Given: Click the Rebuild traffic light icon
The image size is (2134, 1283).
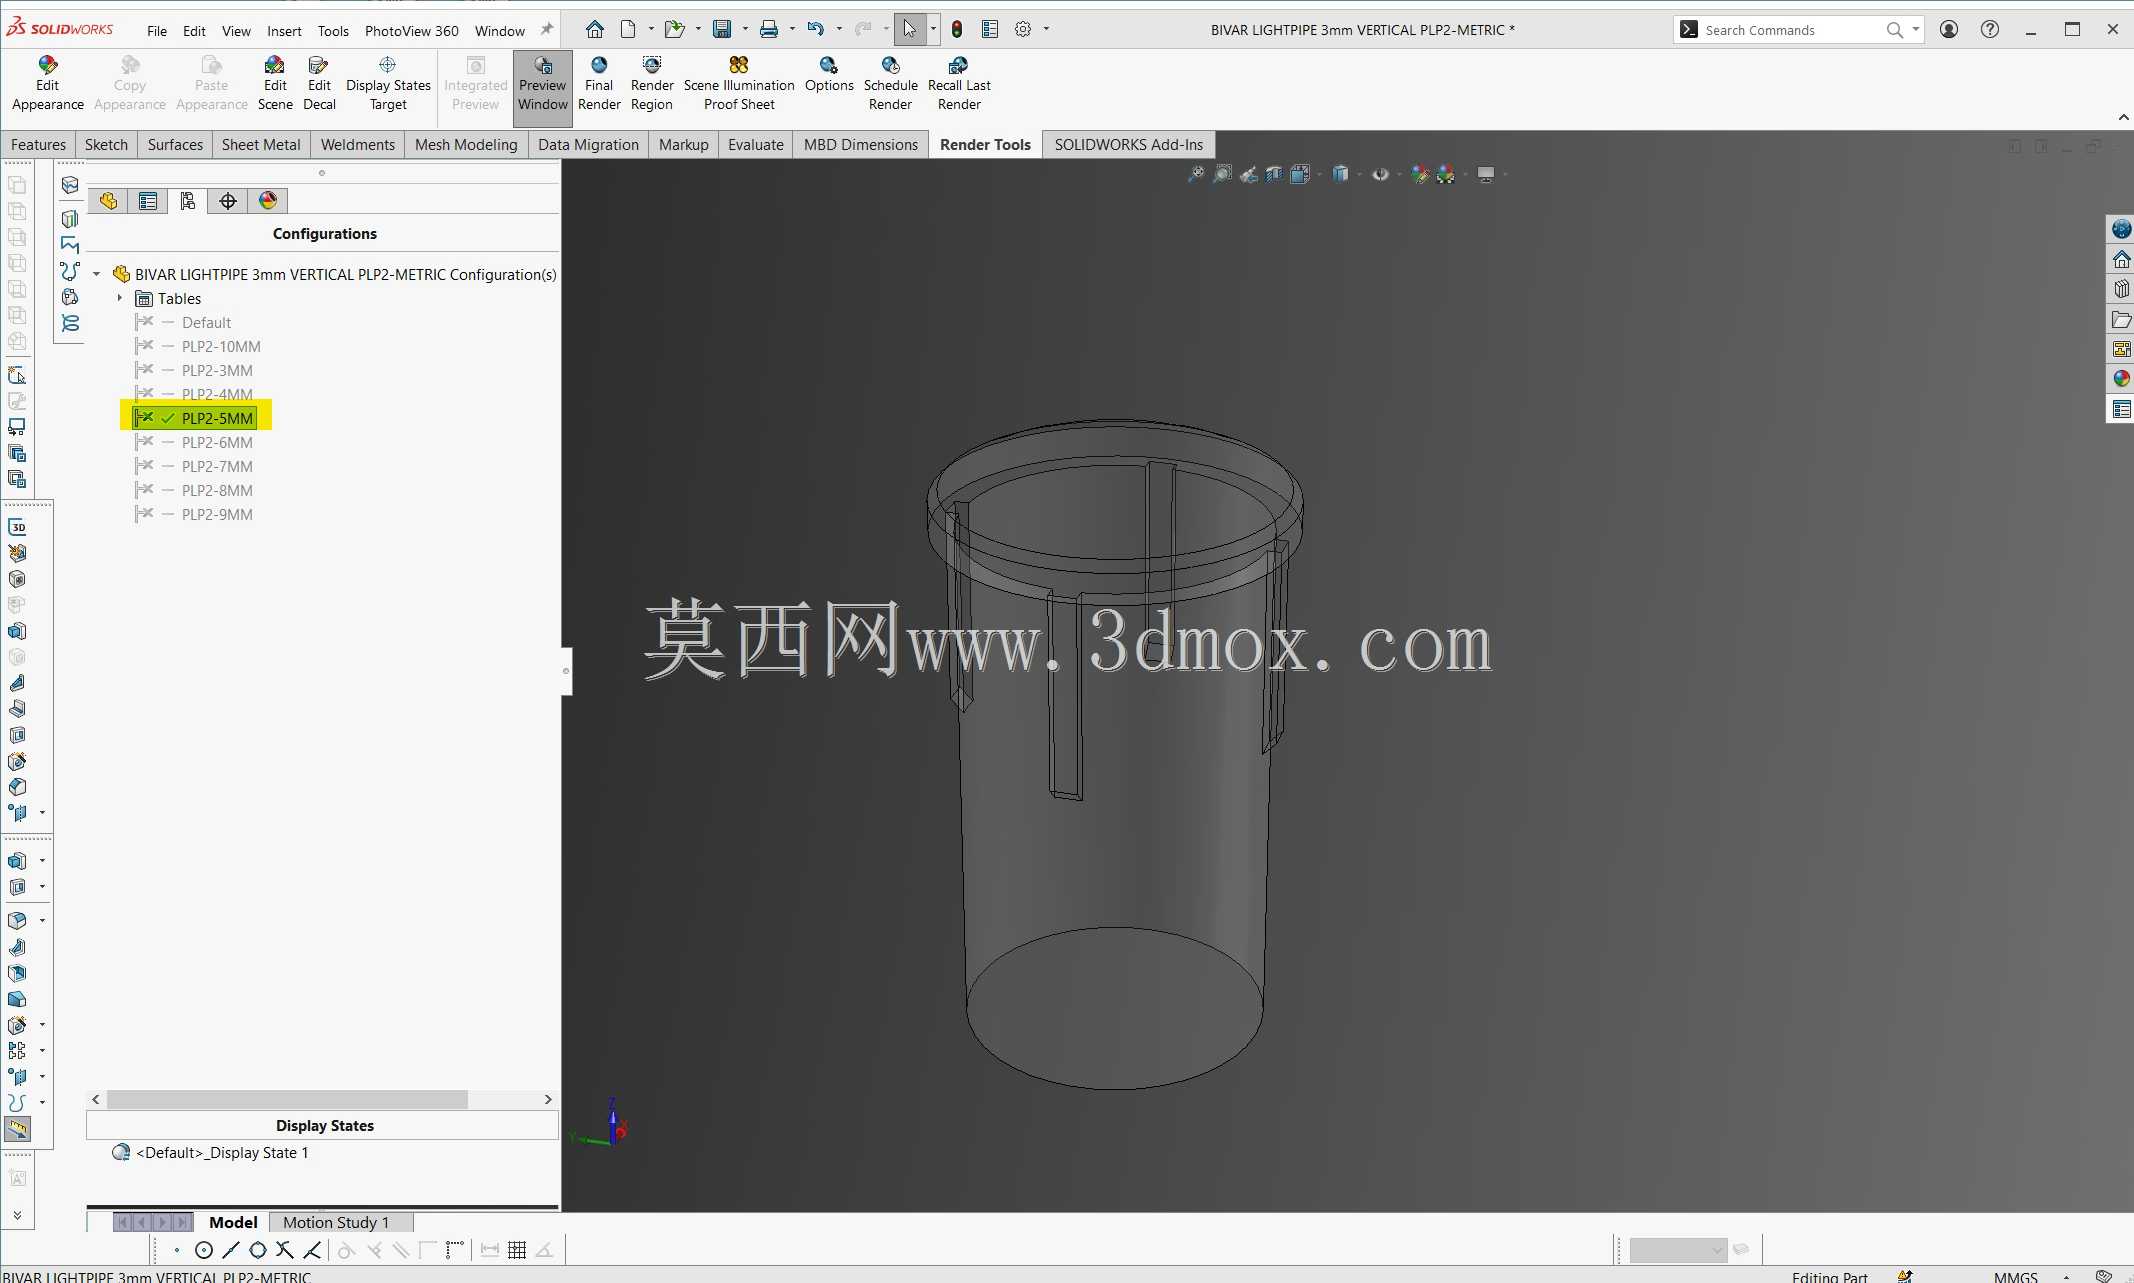Looking at the screenshot, I should click(x=957, y=29).
